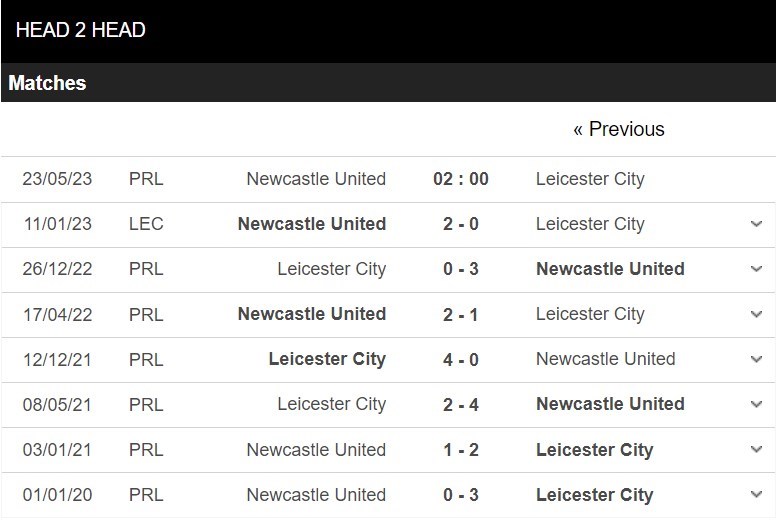Open the 2 - 0 score on 11/01/23
Viewport: 781px width, 530px height.
coord(461,224)
